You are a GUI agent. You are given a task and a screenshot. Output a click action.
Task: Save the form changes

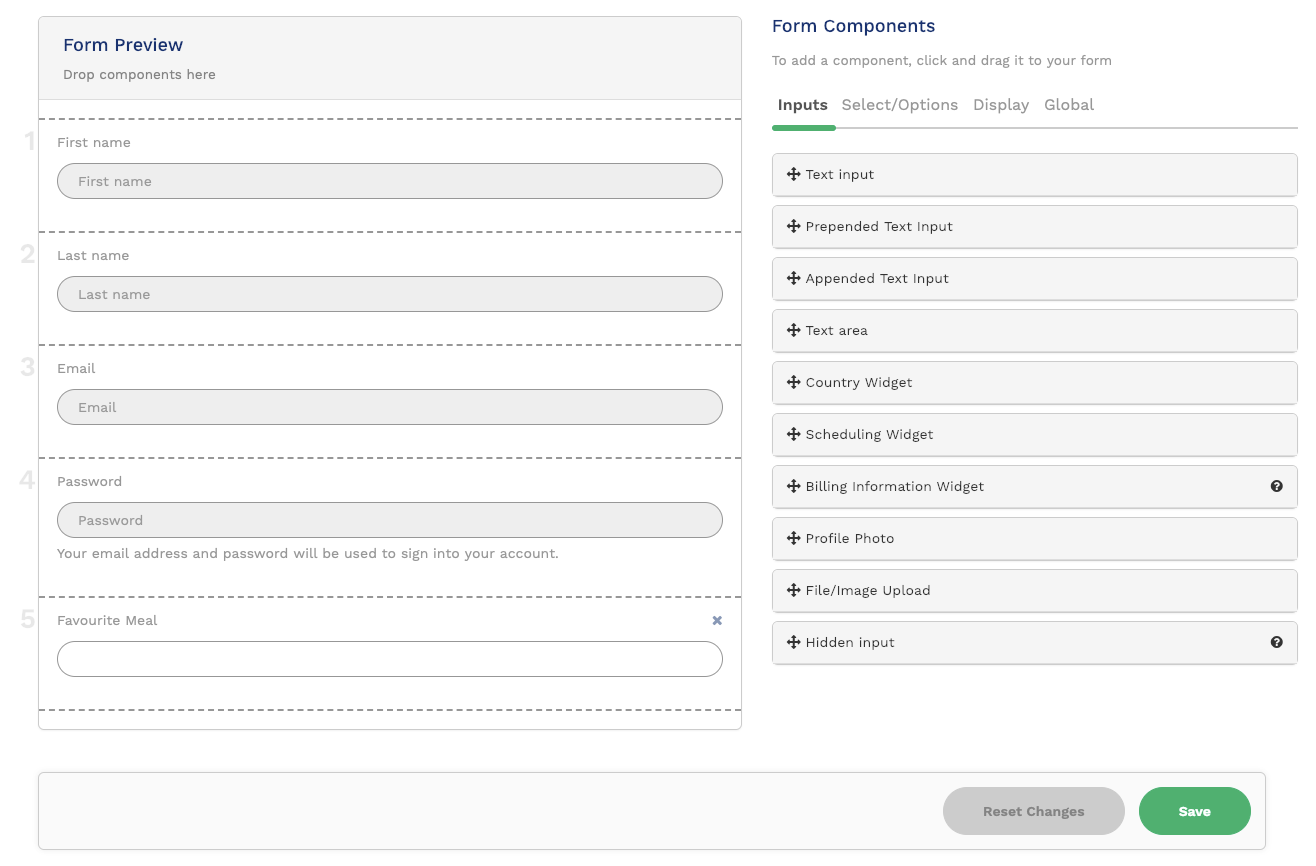(x=1194, y=811)
